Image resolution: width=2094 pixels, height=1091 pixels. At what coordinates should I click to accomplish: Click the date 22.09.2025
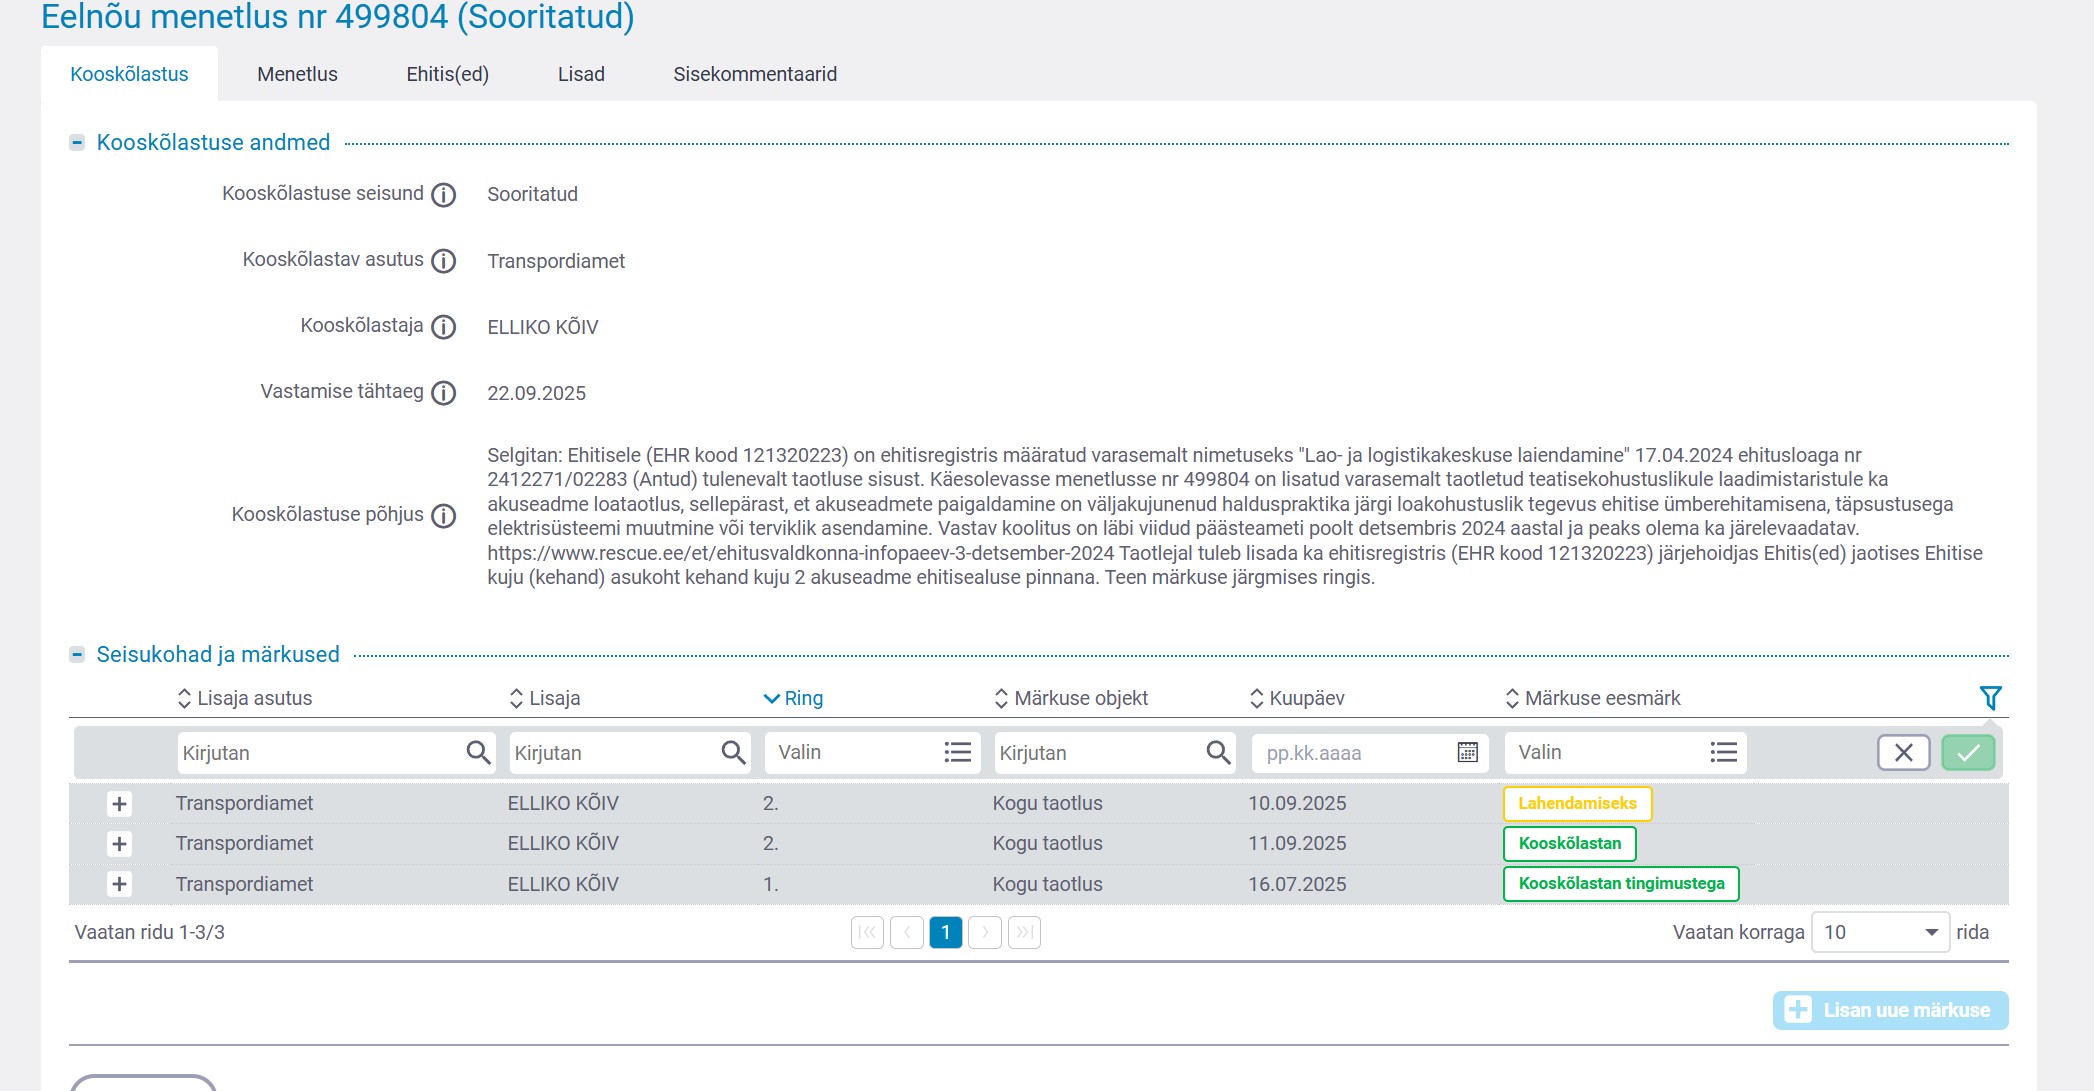536,393
